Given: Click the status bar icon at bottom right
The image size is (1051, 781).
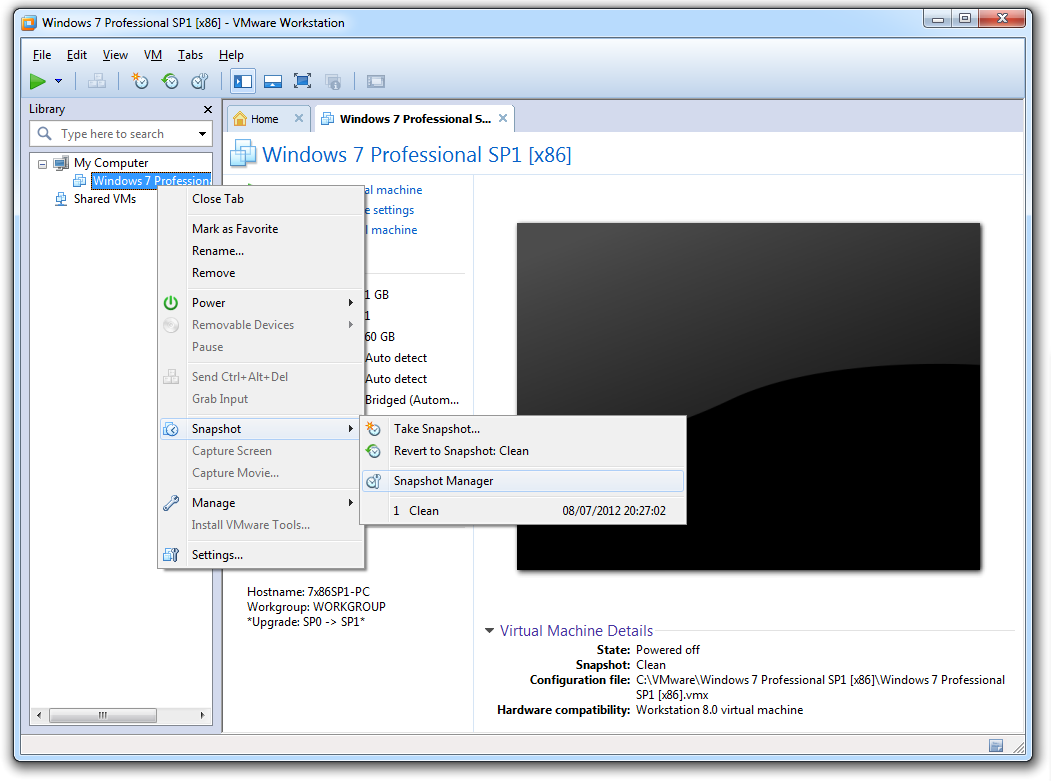Looking at the screenshot, I should tap(996, 745).
